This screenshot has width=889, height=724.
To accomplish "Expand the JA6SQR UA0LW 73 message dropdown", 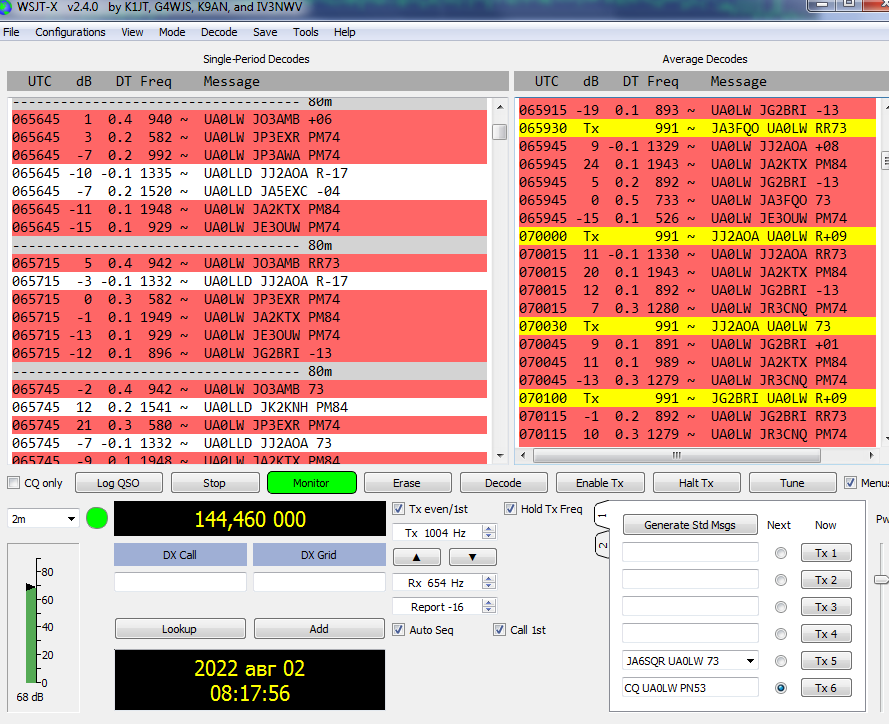I will tap(750, 661).
